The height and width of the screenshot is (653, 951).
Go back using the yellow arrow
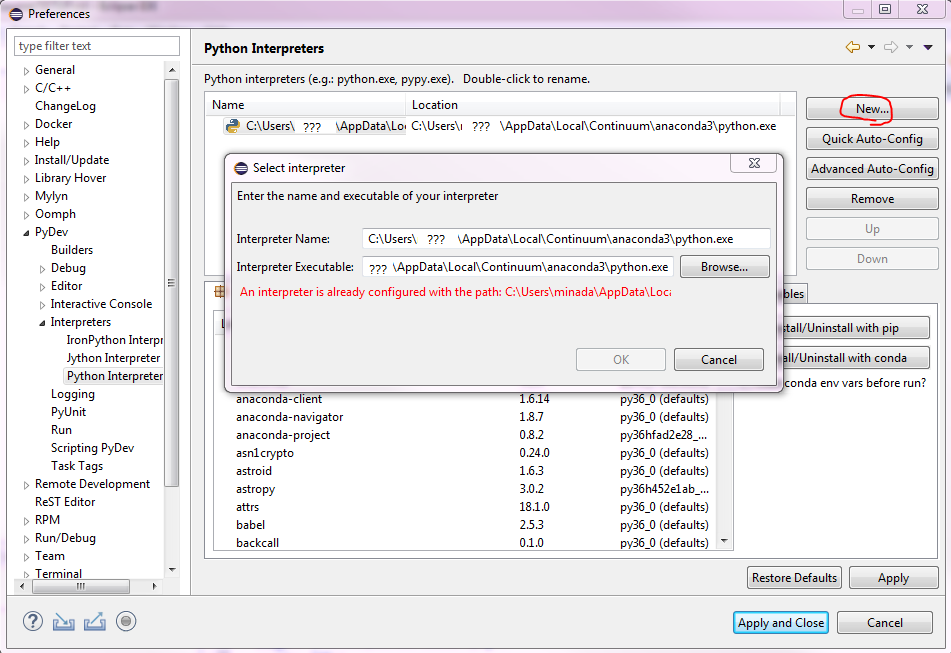click(x=852, y=47)
